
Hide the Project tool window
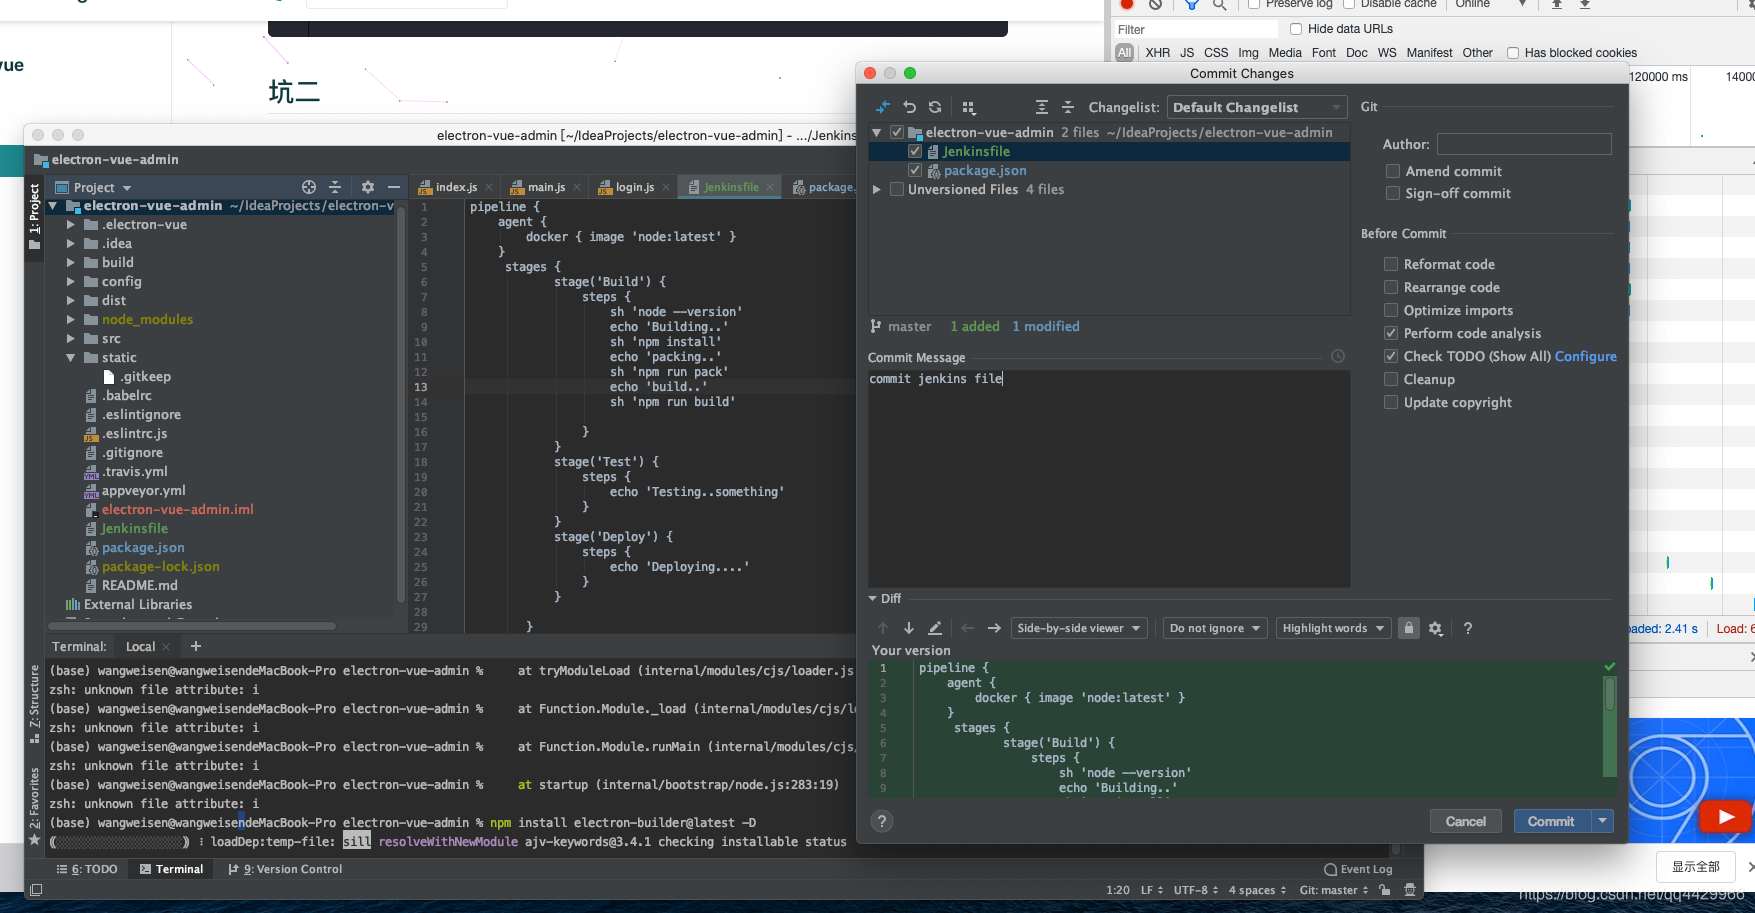coord(394,187)
